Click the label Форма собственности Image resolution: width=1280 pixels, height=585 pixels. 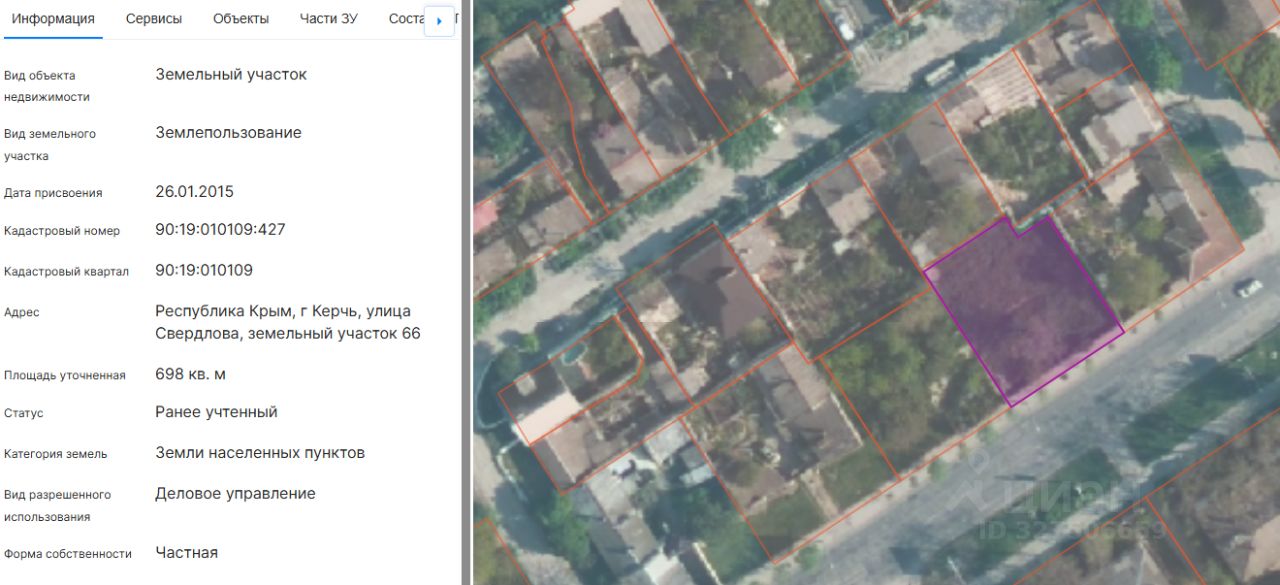tap(68, 553)
